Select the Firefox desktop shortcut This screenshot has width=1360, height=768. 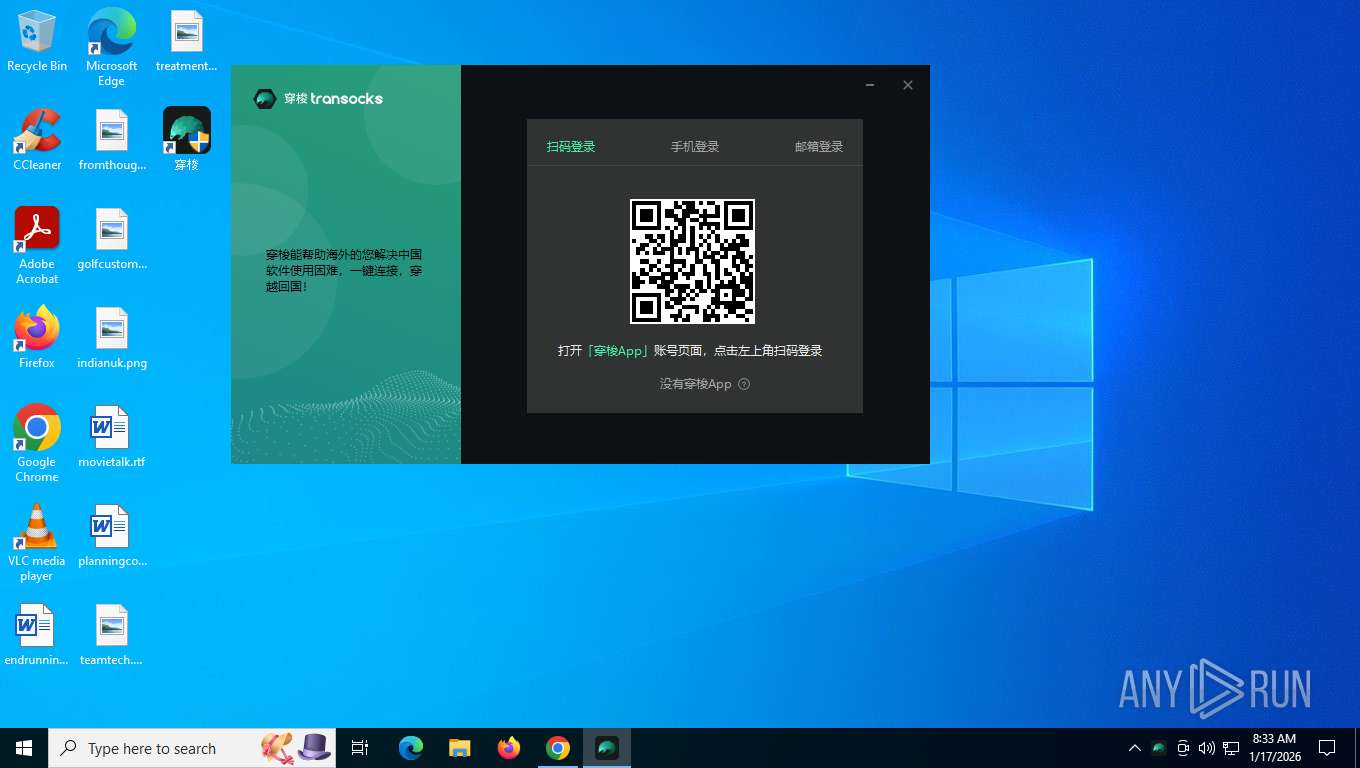(37, 338)
